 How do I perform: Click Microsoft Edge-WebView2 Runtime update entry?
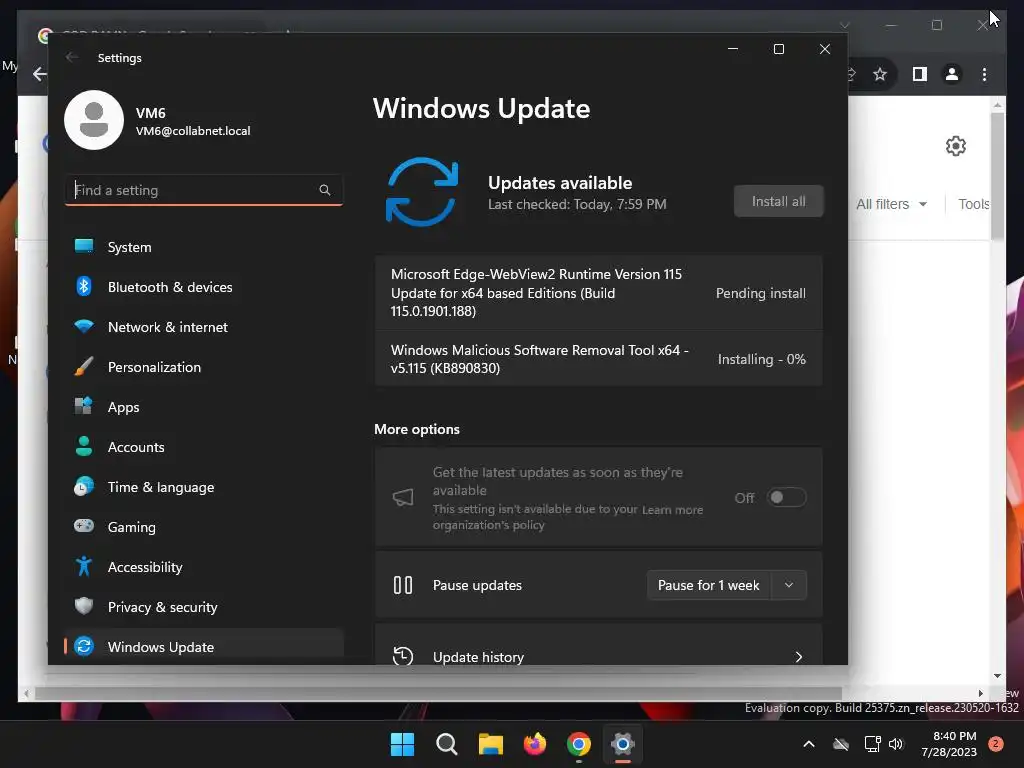(x=598, y=293)
